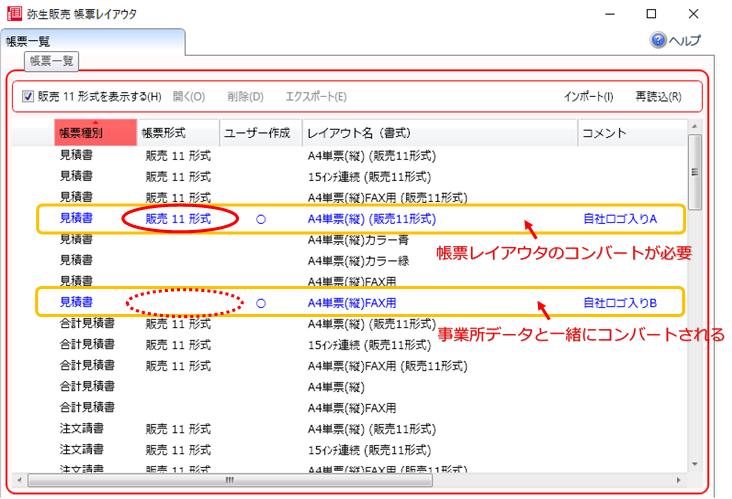The image size is (732, 499).
Task: Click the Yayoi Hanbai app icon in title bar
Action: [14, 13]
